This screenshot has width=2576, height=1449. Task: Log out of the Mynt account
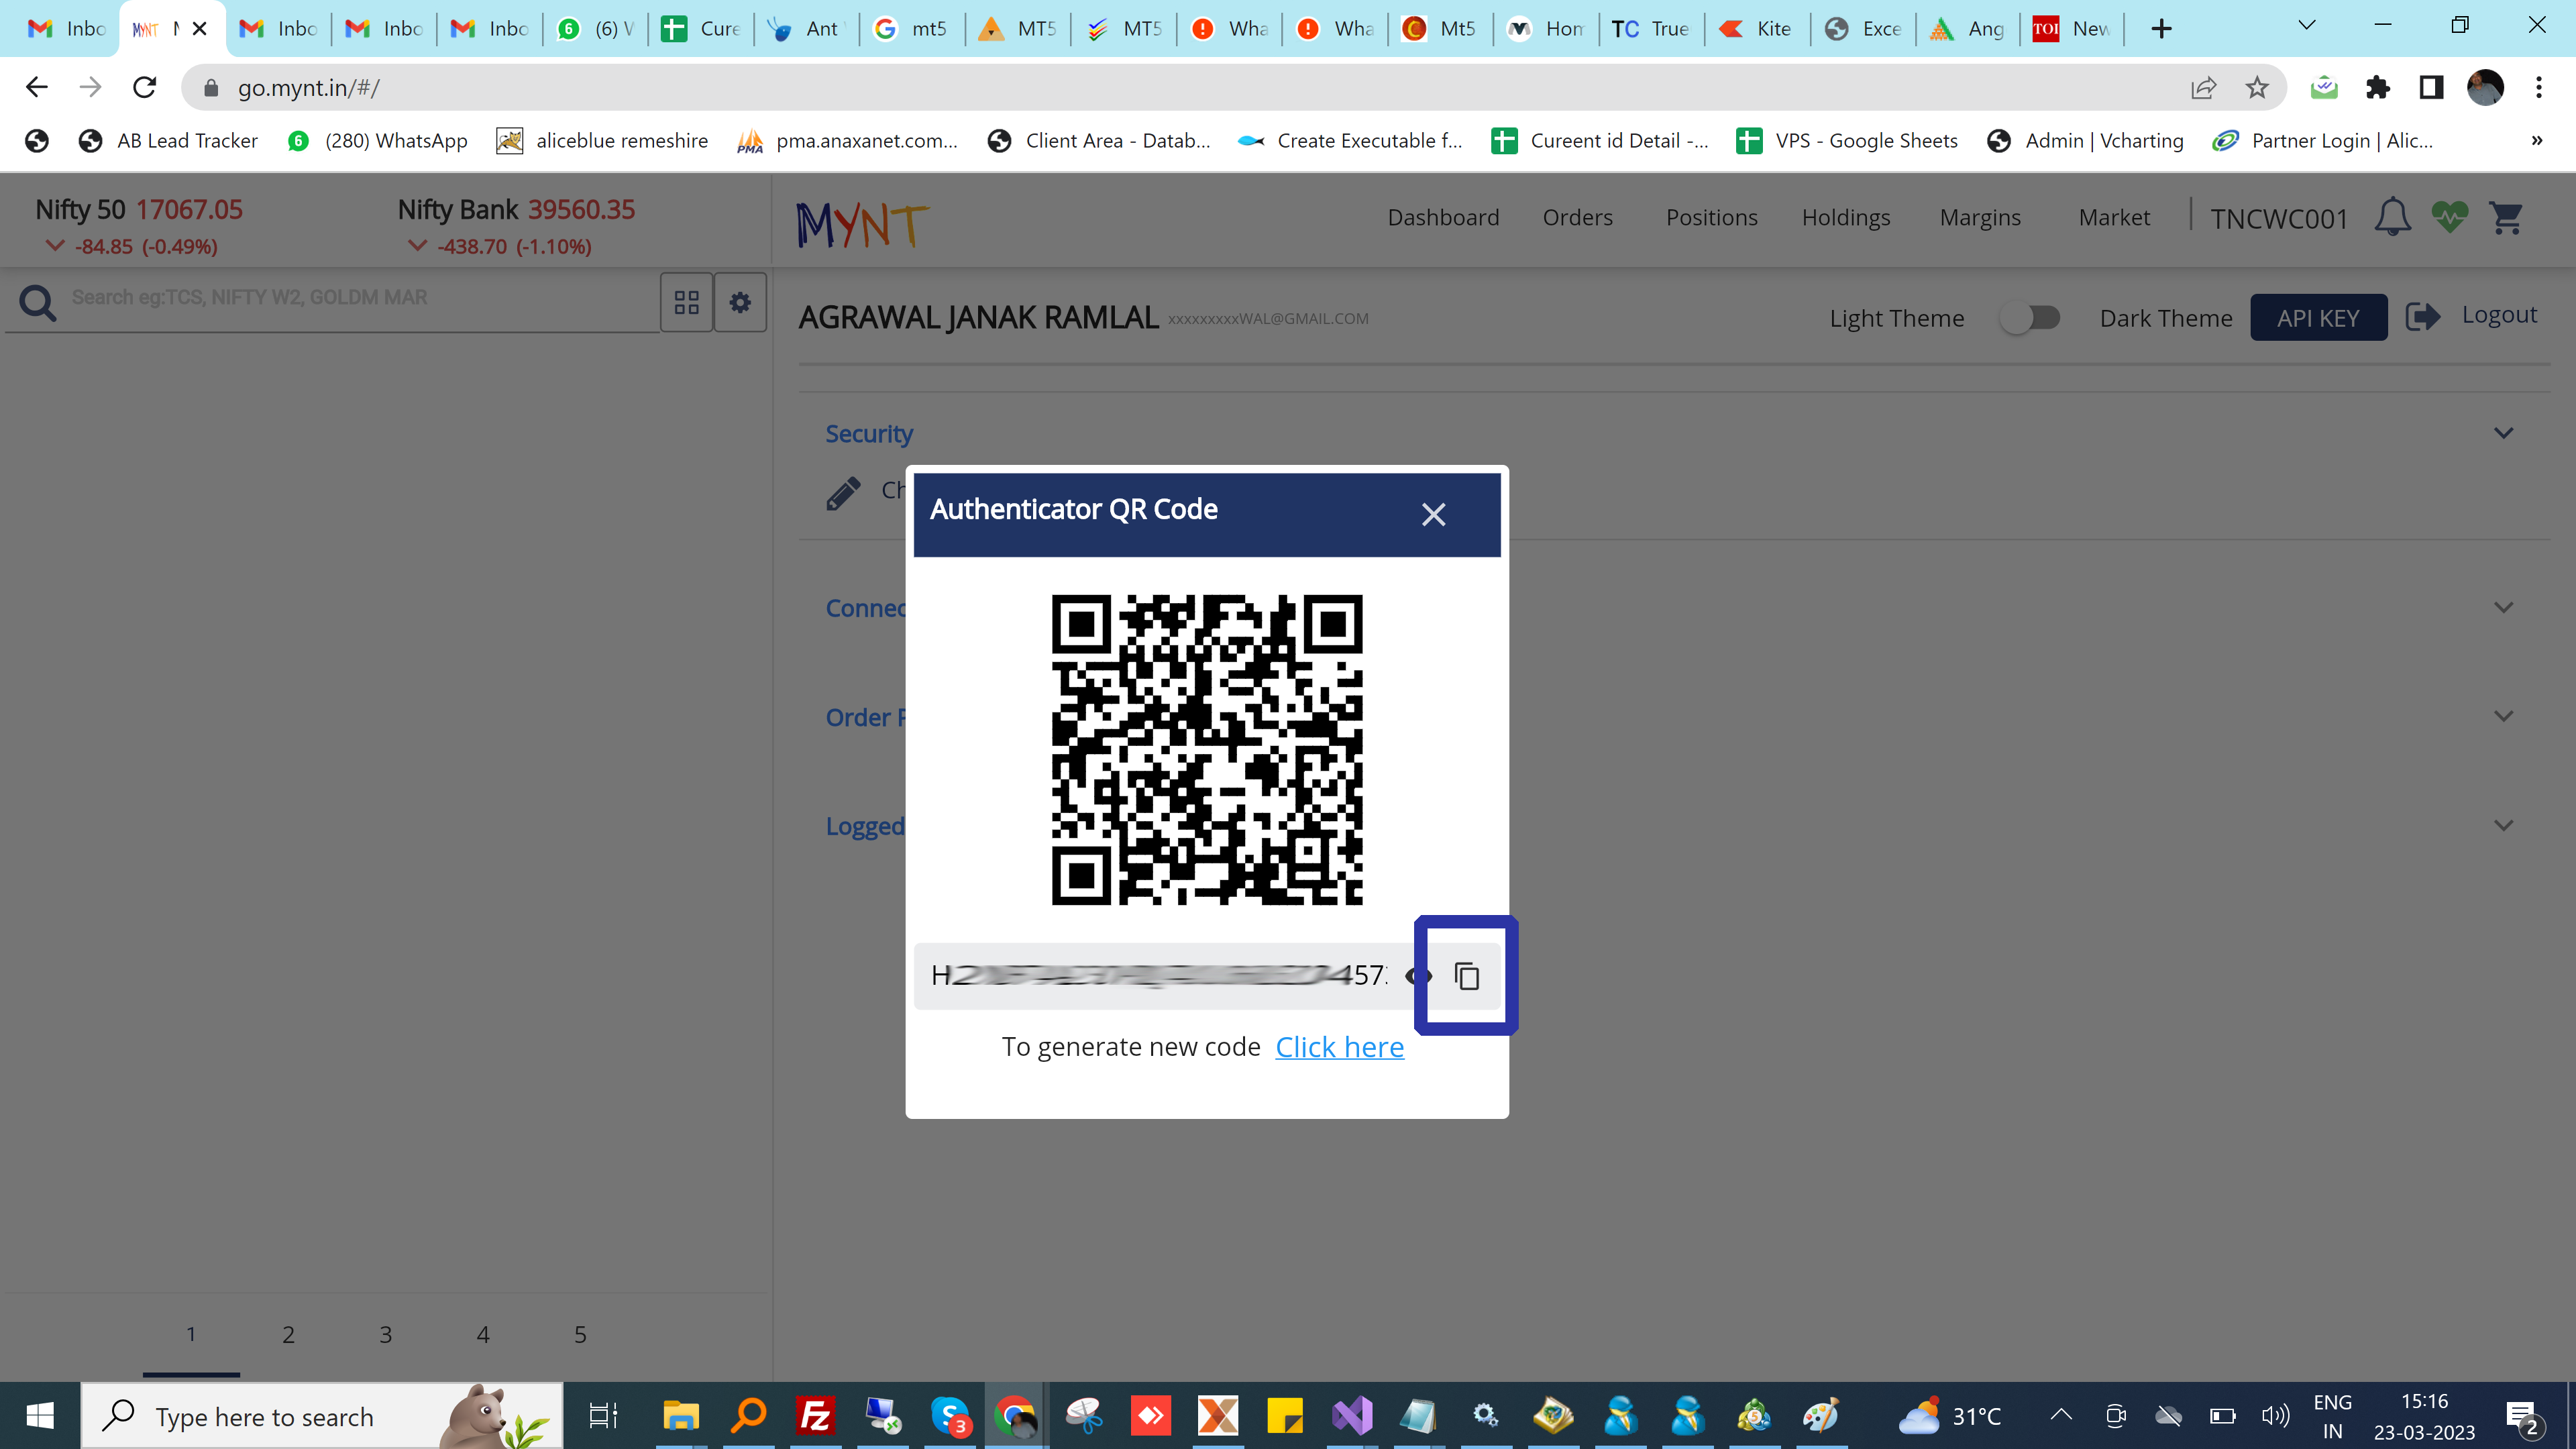click(2471, 316)
